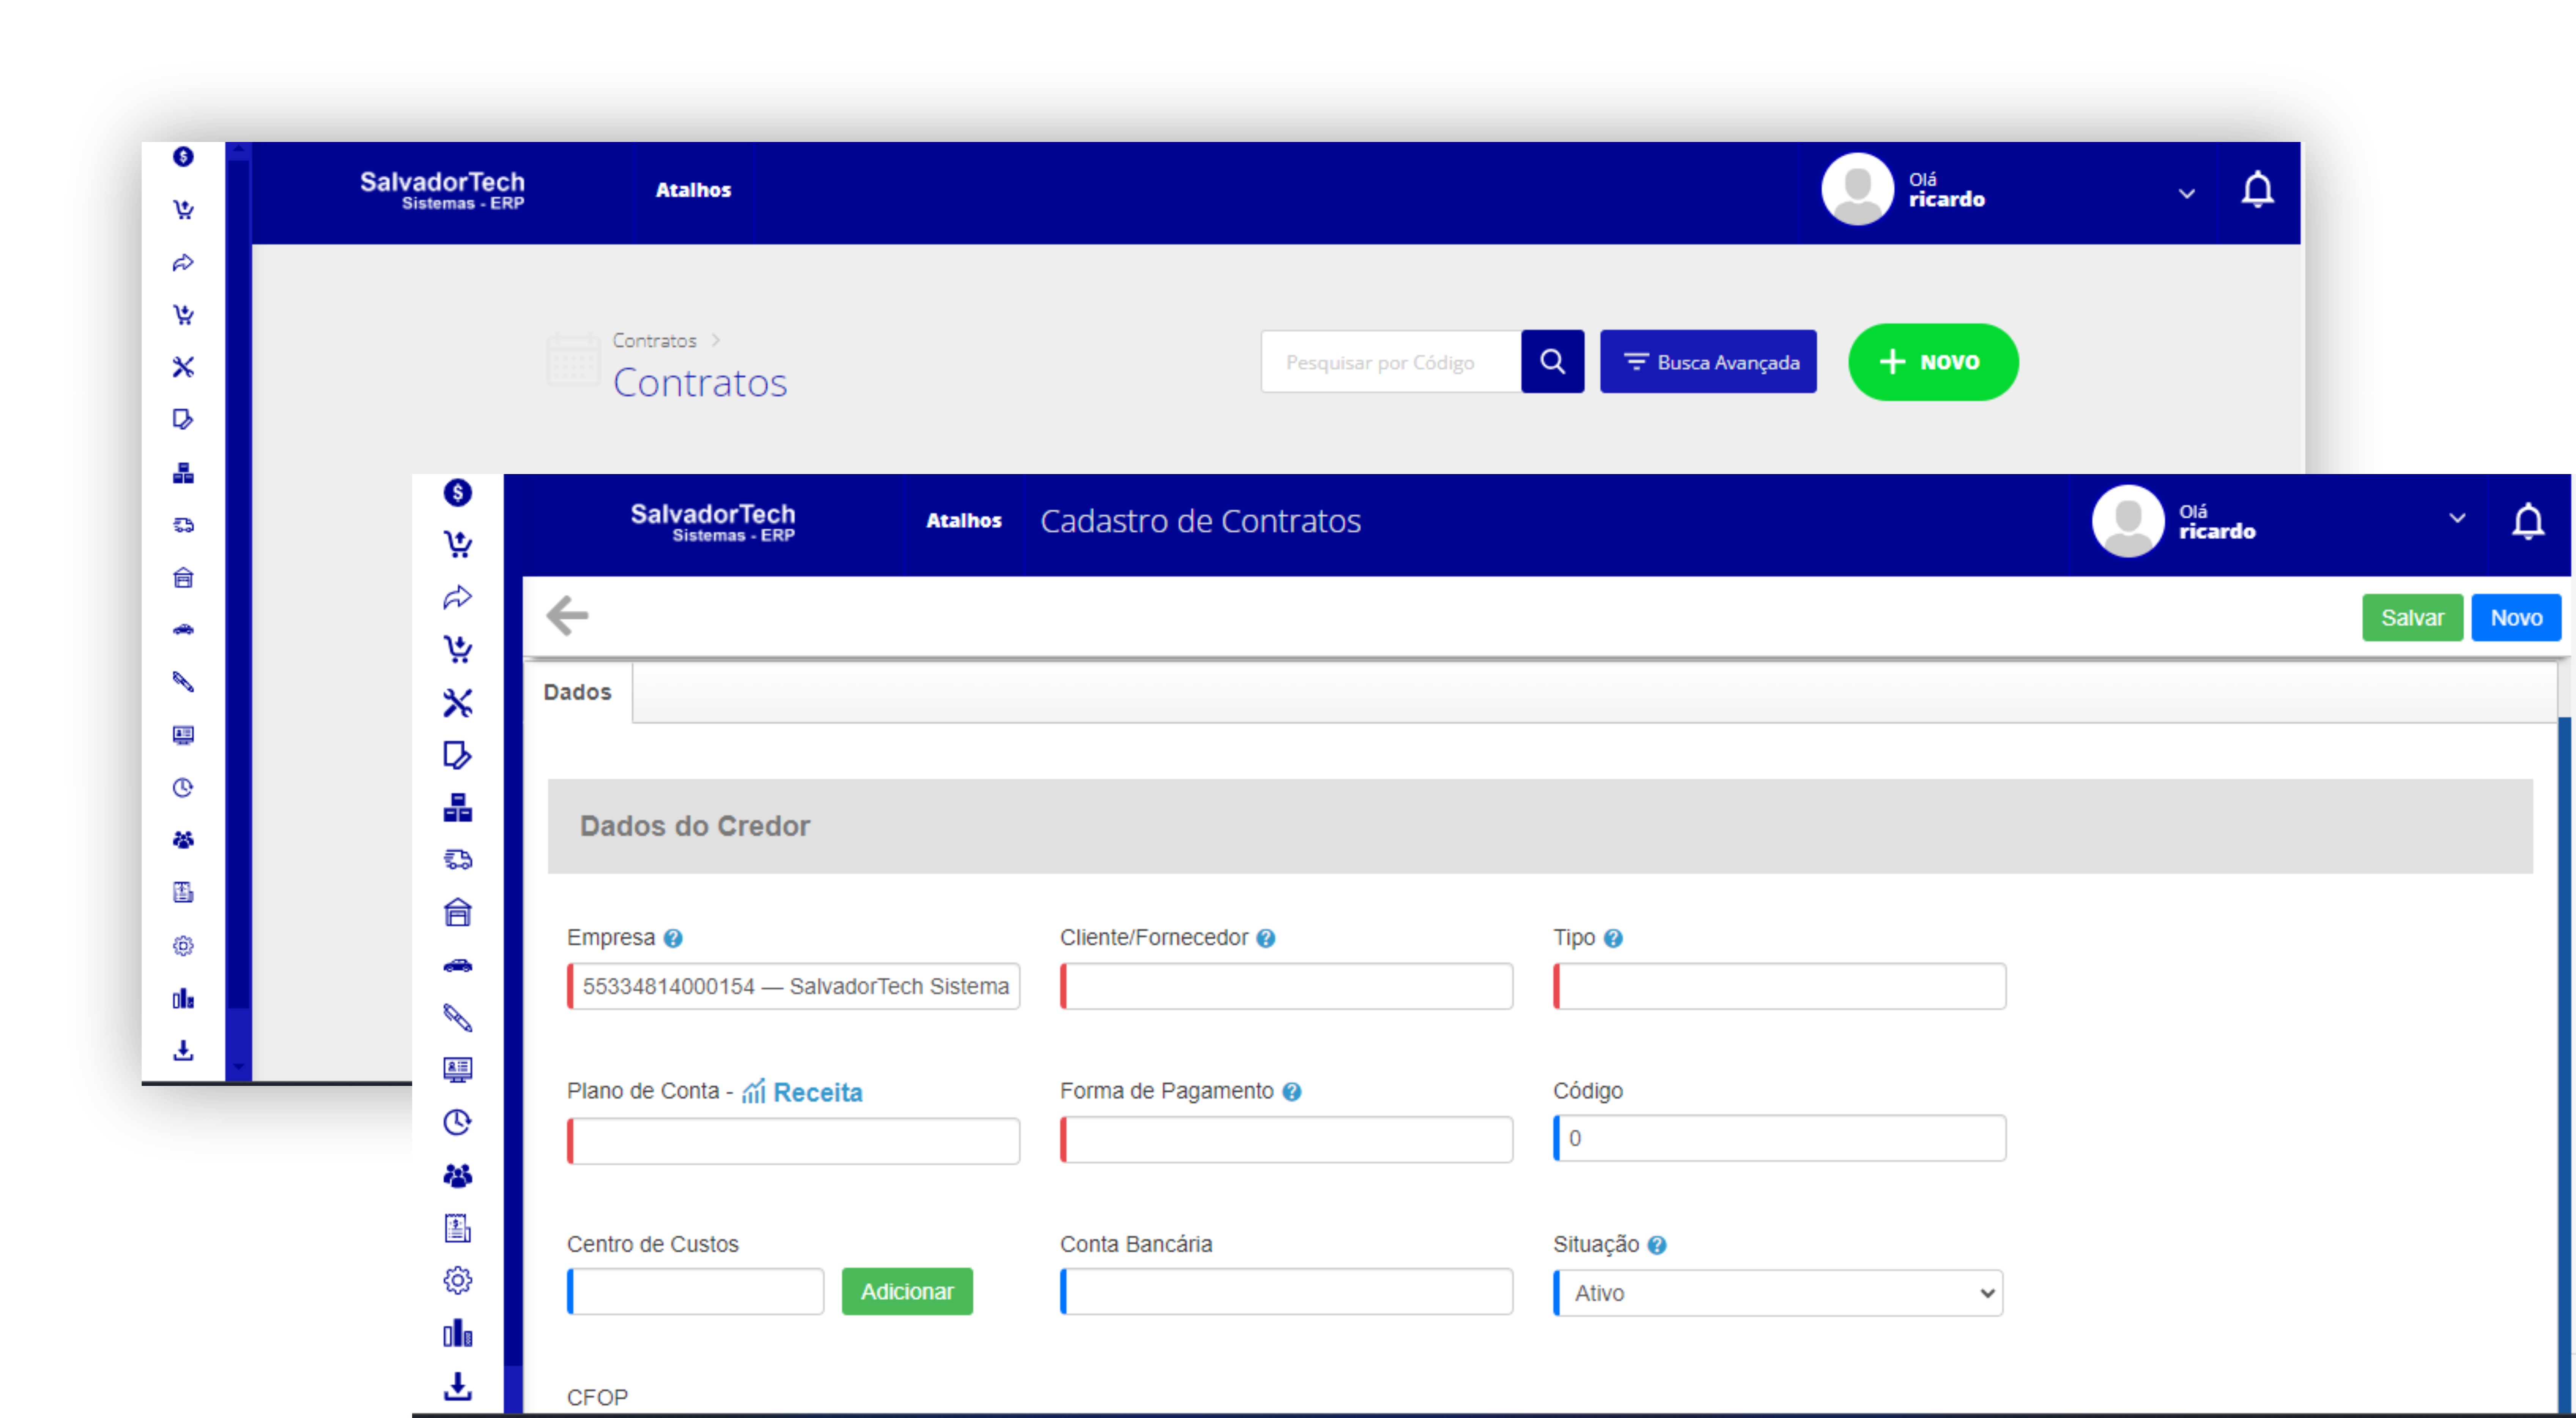
Task: Focus the Código input field
Action: (x=1779, y=1138)
